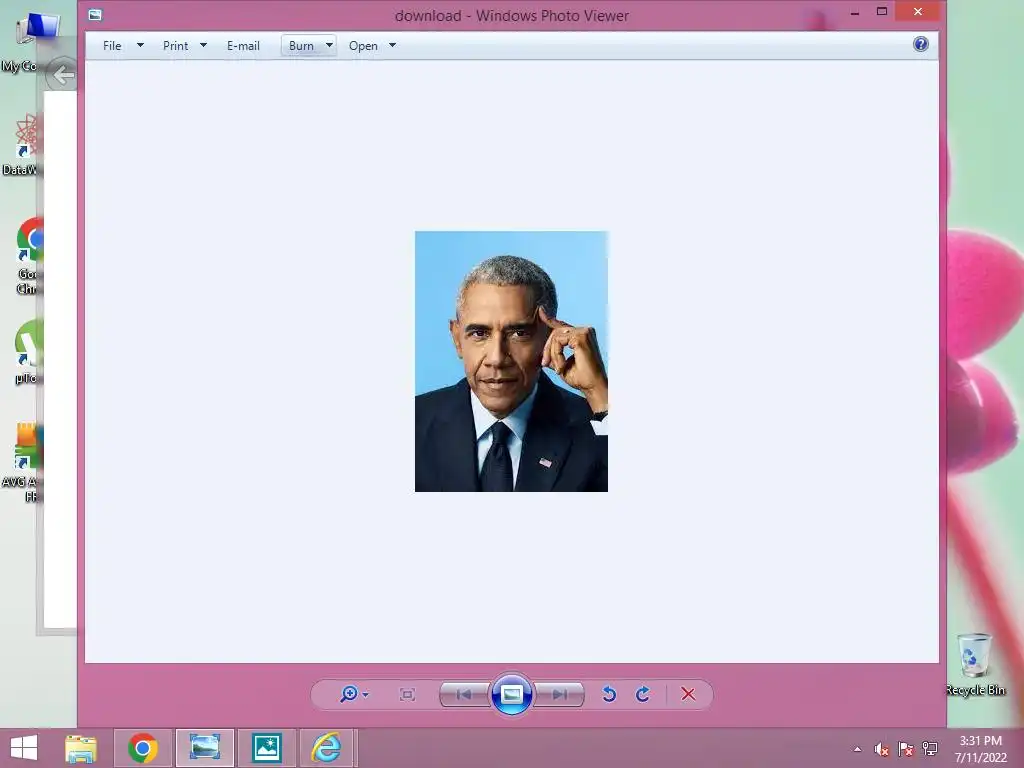The image size is (1024, 768).
Task: Click the Photo Viewer title bar icon
Action: coord(95,14)
